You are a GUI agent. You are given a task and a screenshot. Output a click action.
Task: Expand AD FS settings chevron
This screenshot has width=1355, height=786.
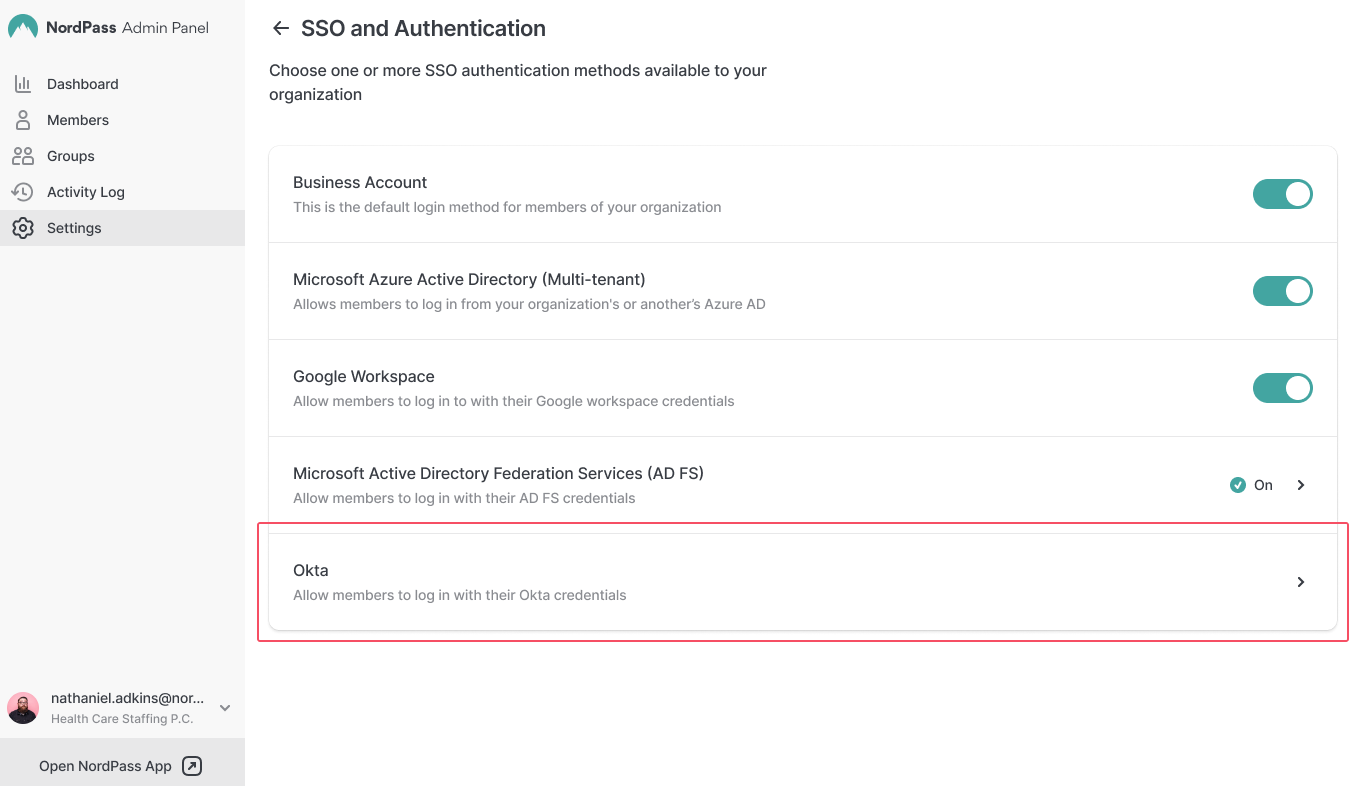(1301, 485)
